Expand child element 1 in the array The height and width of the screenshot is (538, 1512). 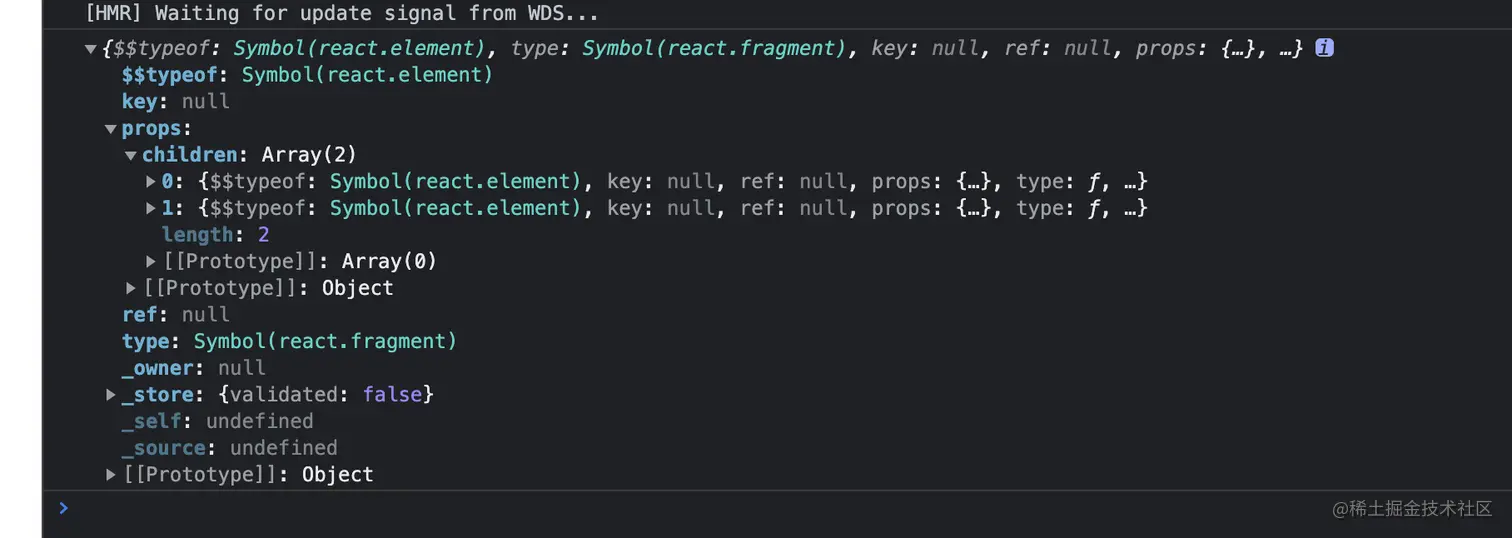pyautogui.click(x=151, y=208)
